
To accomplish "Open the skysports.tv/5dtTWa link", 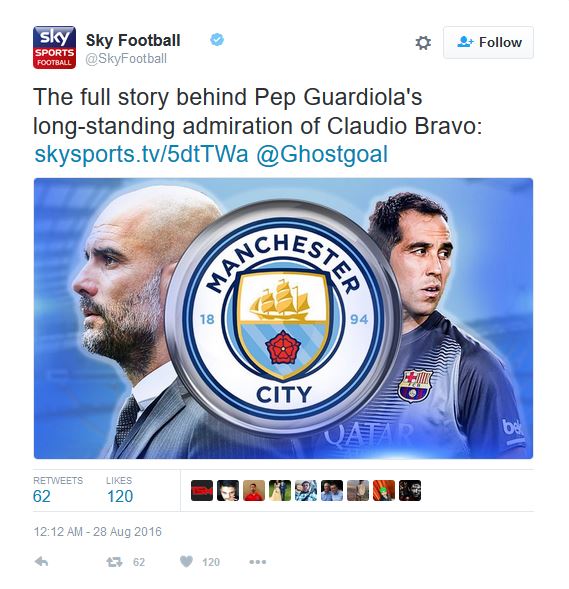I will pos(141,154).
